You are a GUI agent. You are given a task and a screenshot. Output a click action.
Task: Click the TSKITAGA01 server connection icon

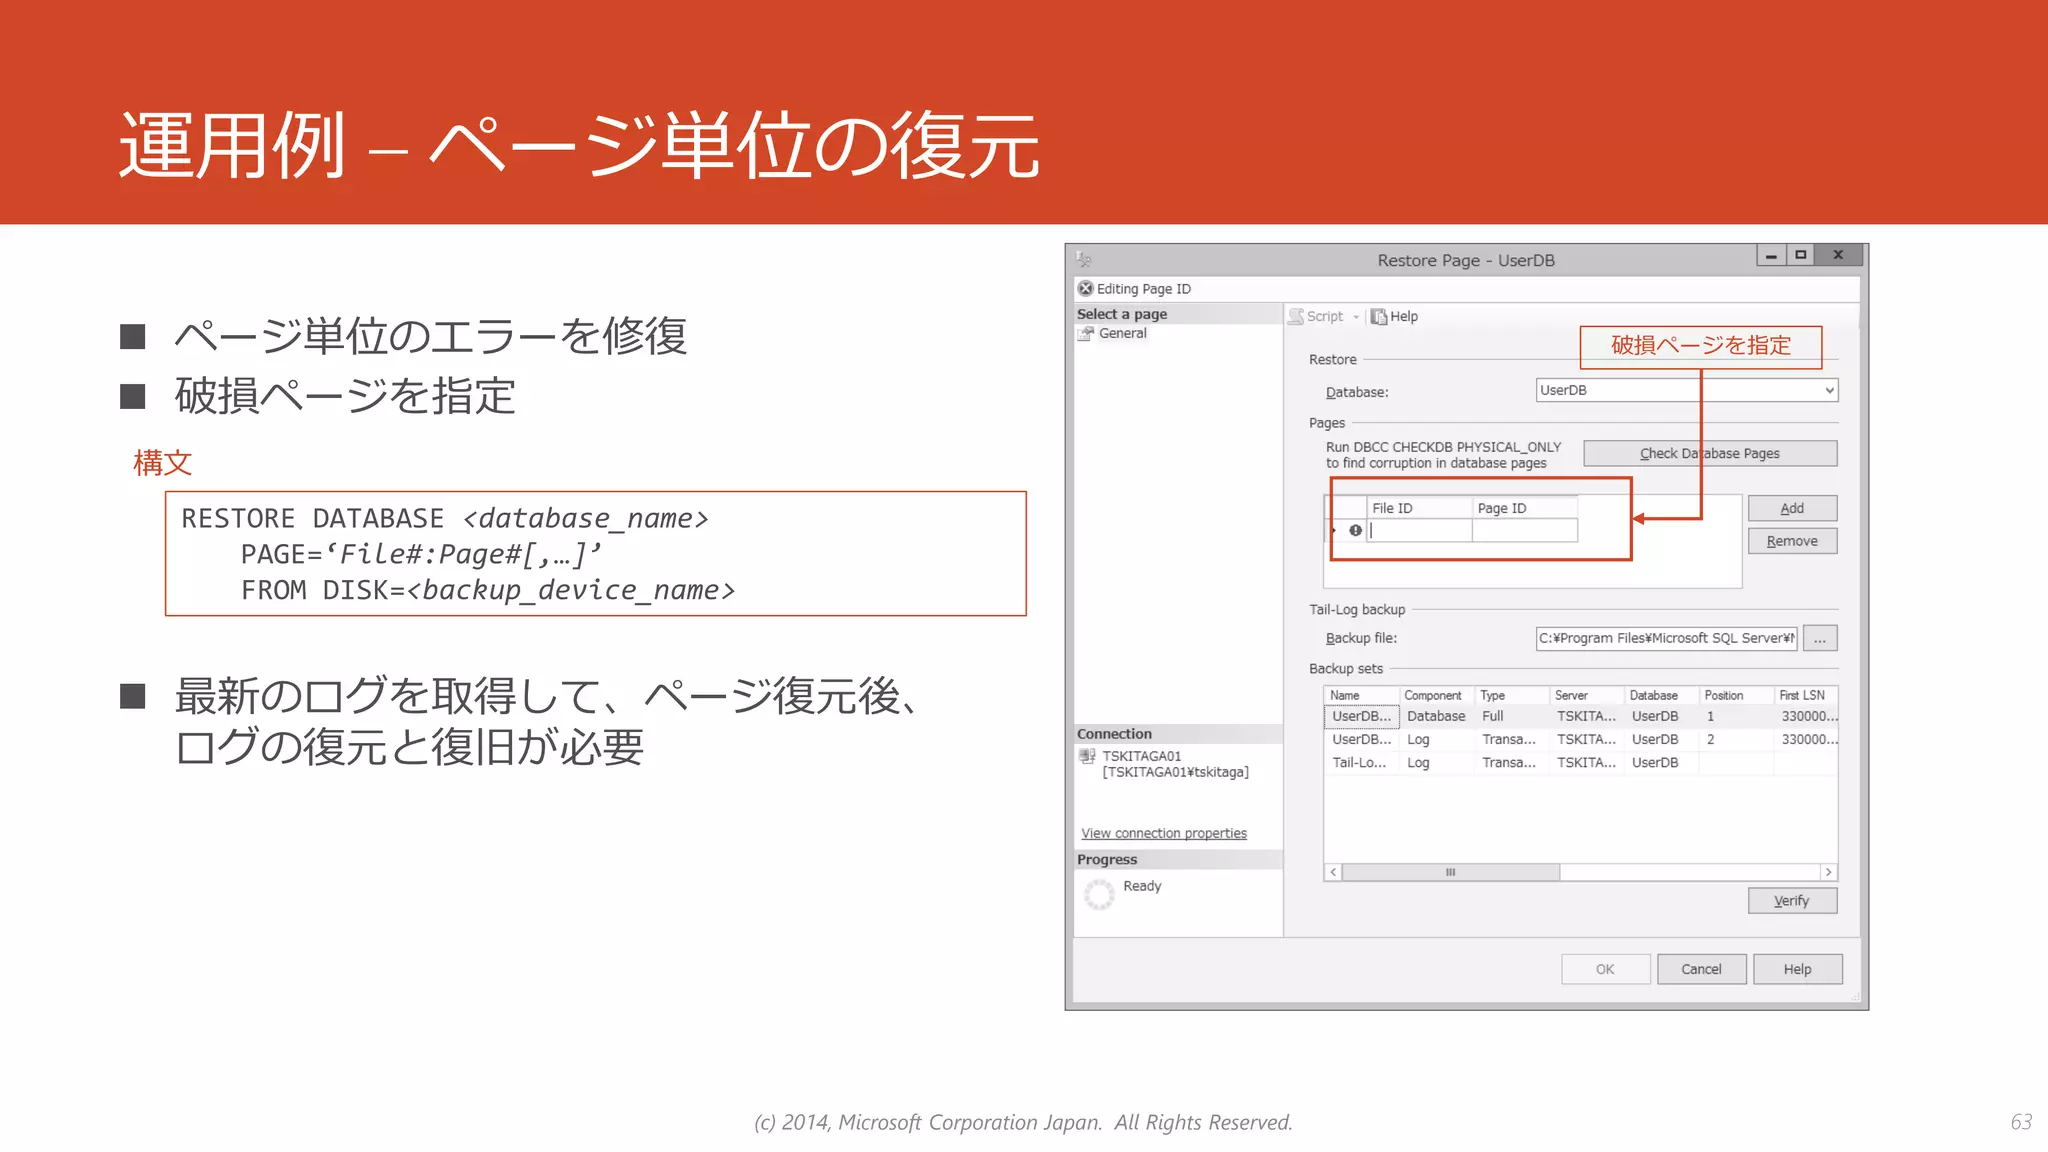(1087, 757)
